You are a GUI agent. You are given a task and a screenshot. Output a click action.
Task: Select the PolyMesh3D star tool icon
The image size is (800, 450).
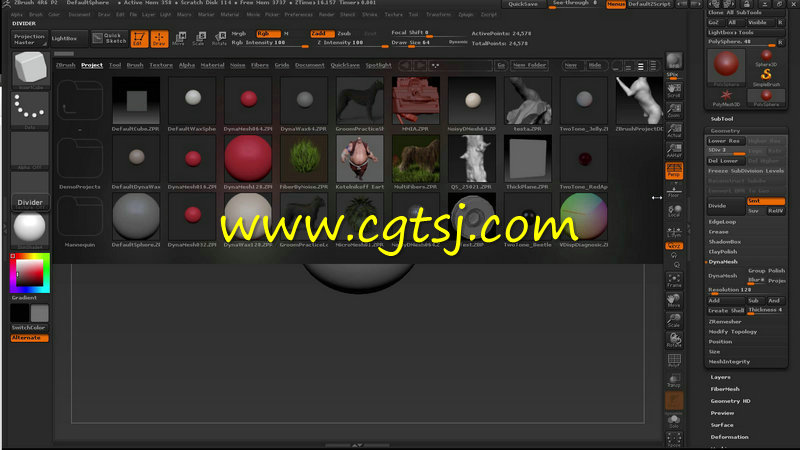pos(726,97)
